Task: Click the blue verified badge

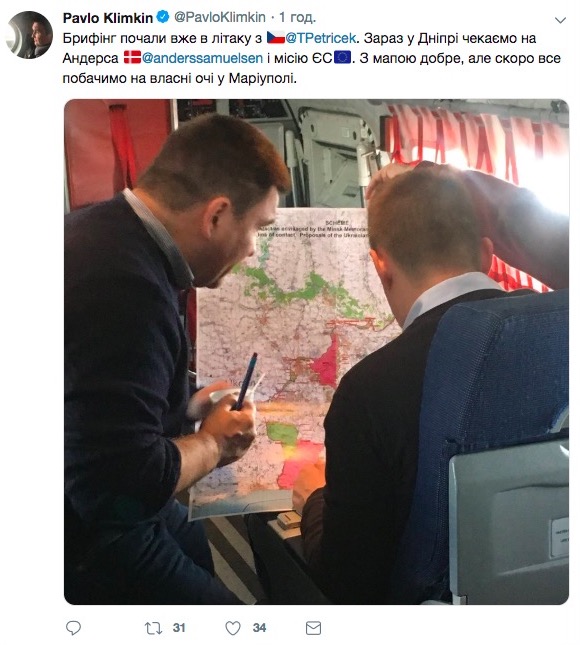Action: pyautogui.click(x=163, y=17)
